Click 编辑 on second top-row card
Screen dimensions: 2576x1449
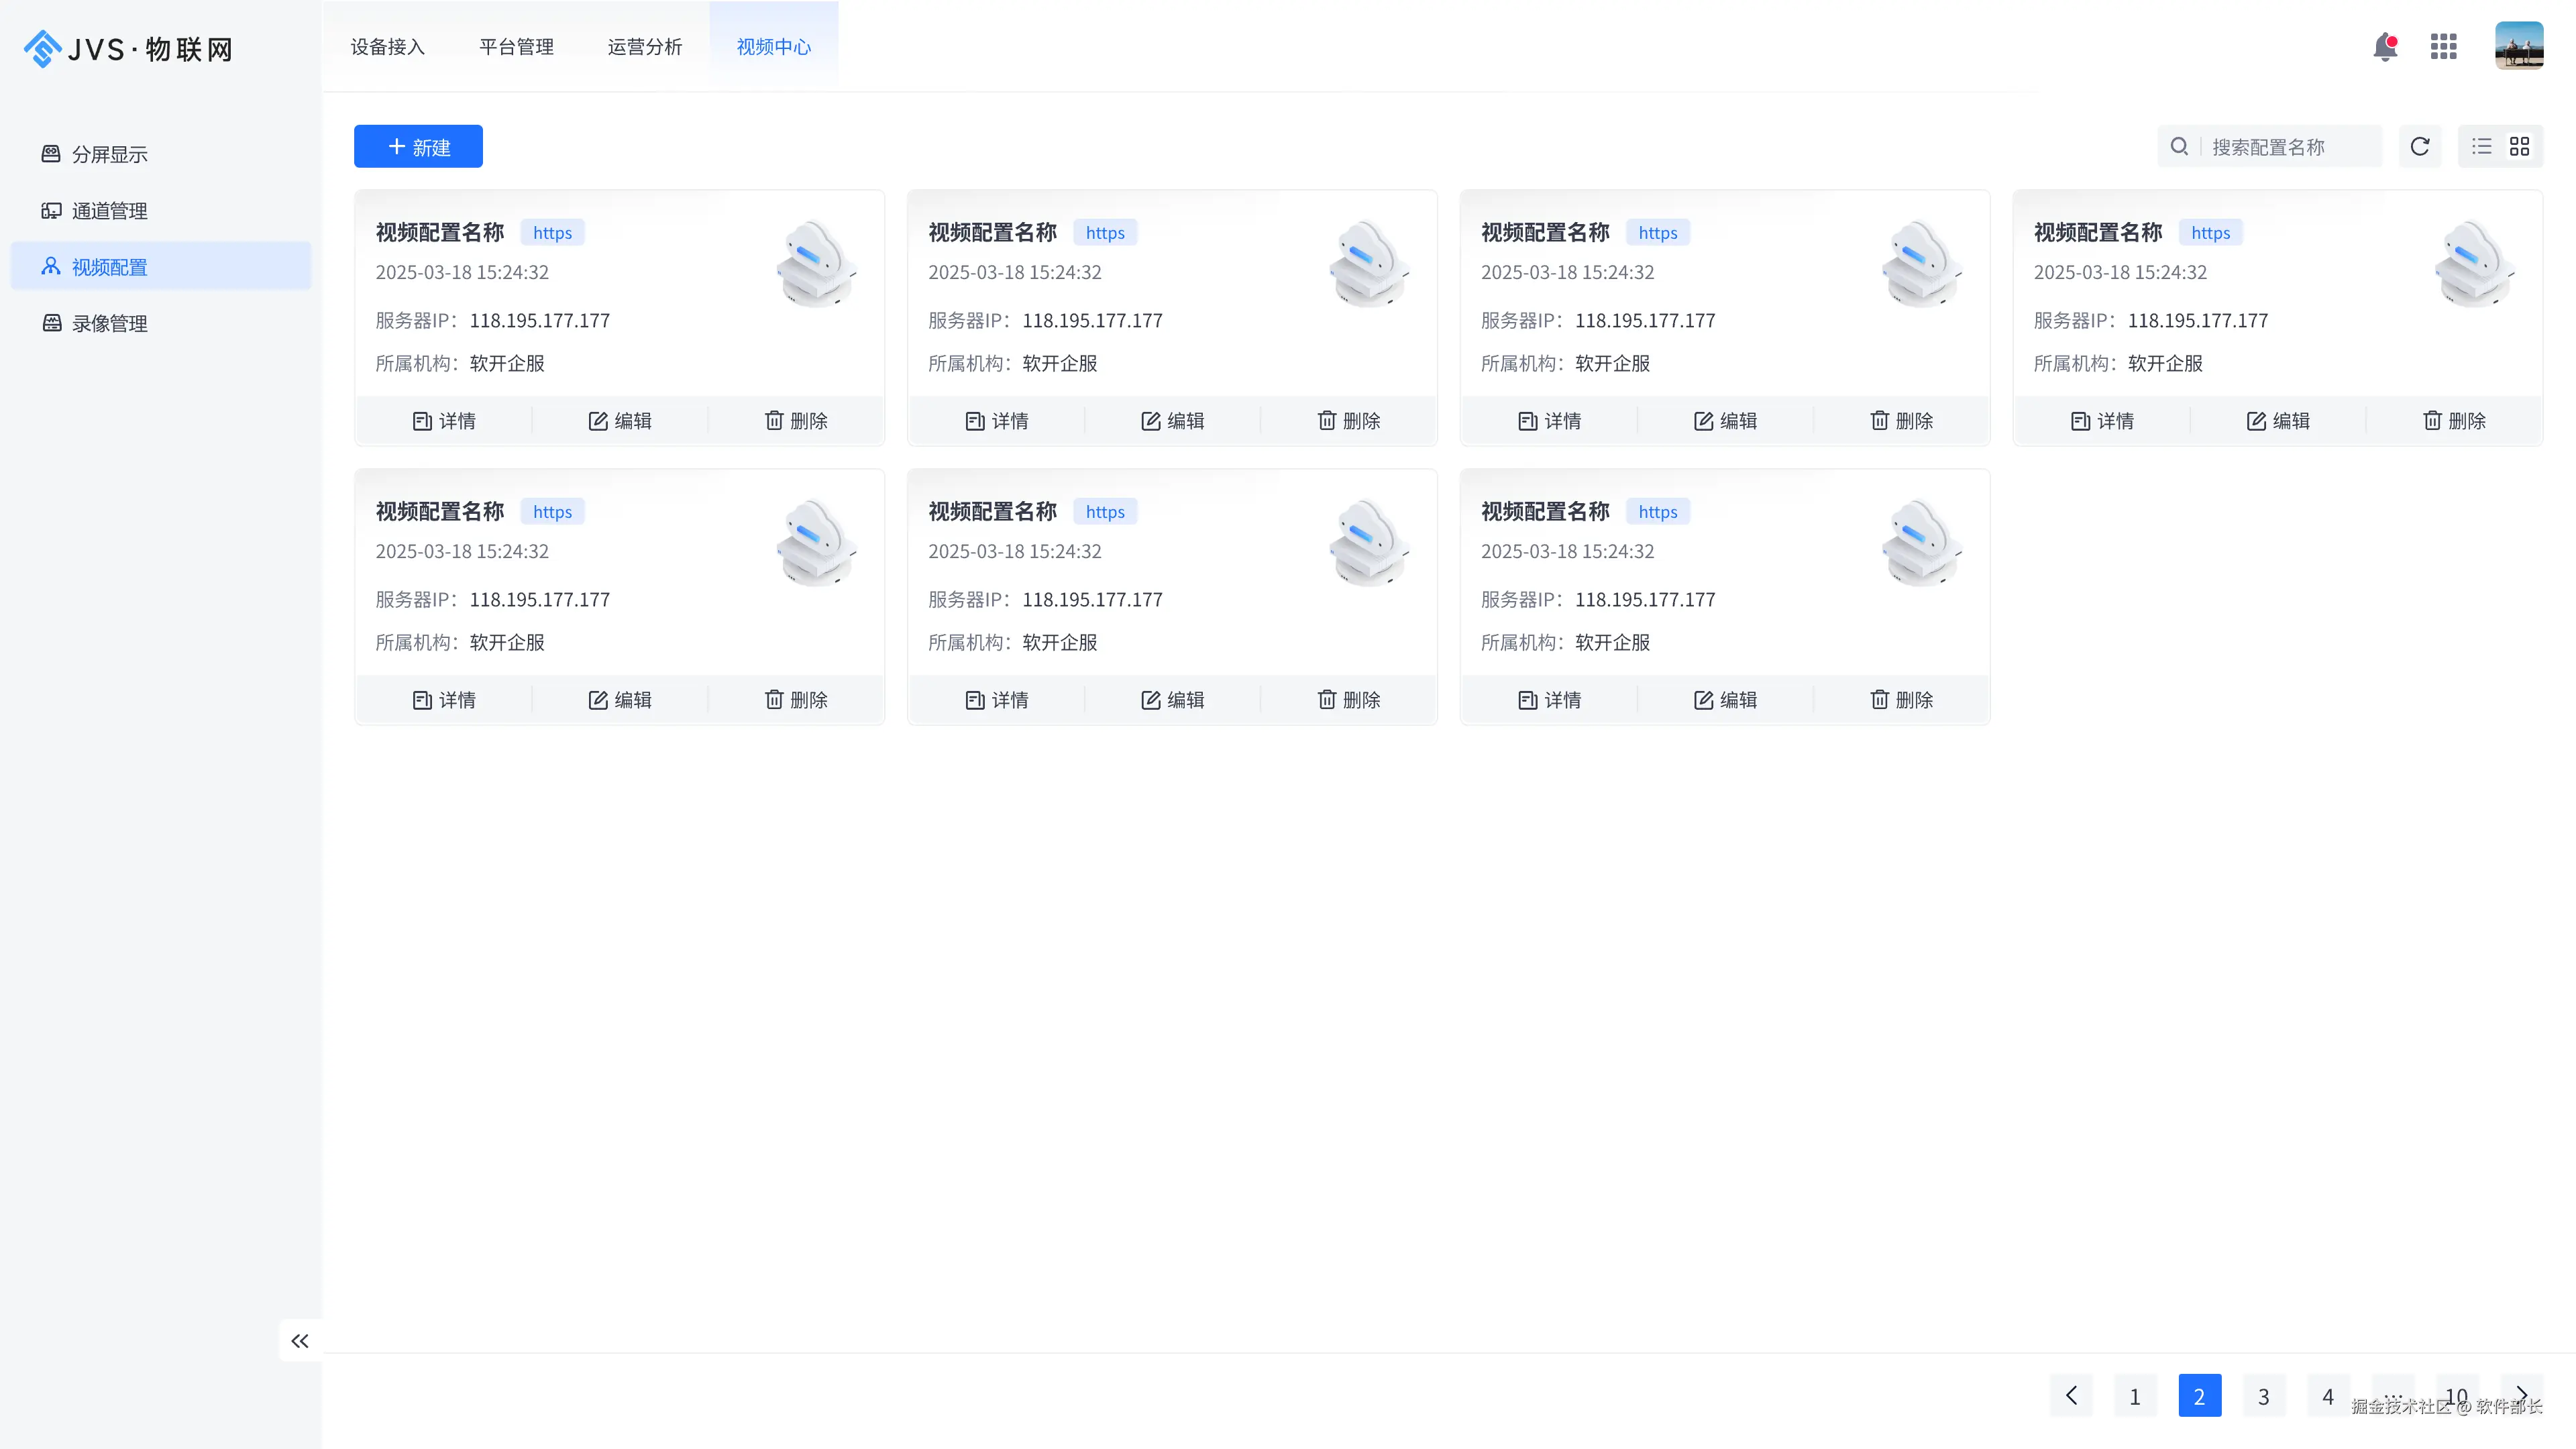pyautogui.click(x=1172, y=421)
